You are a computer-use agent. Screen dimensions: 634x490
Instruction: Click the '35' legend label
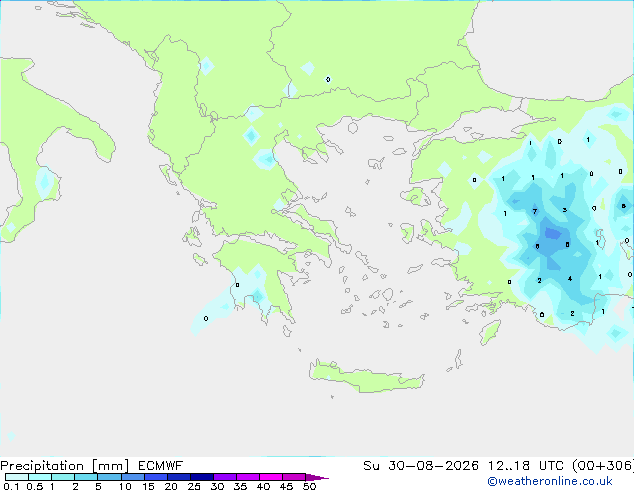click(240, 486)
